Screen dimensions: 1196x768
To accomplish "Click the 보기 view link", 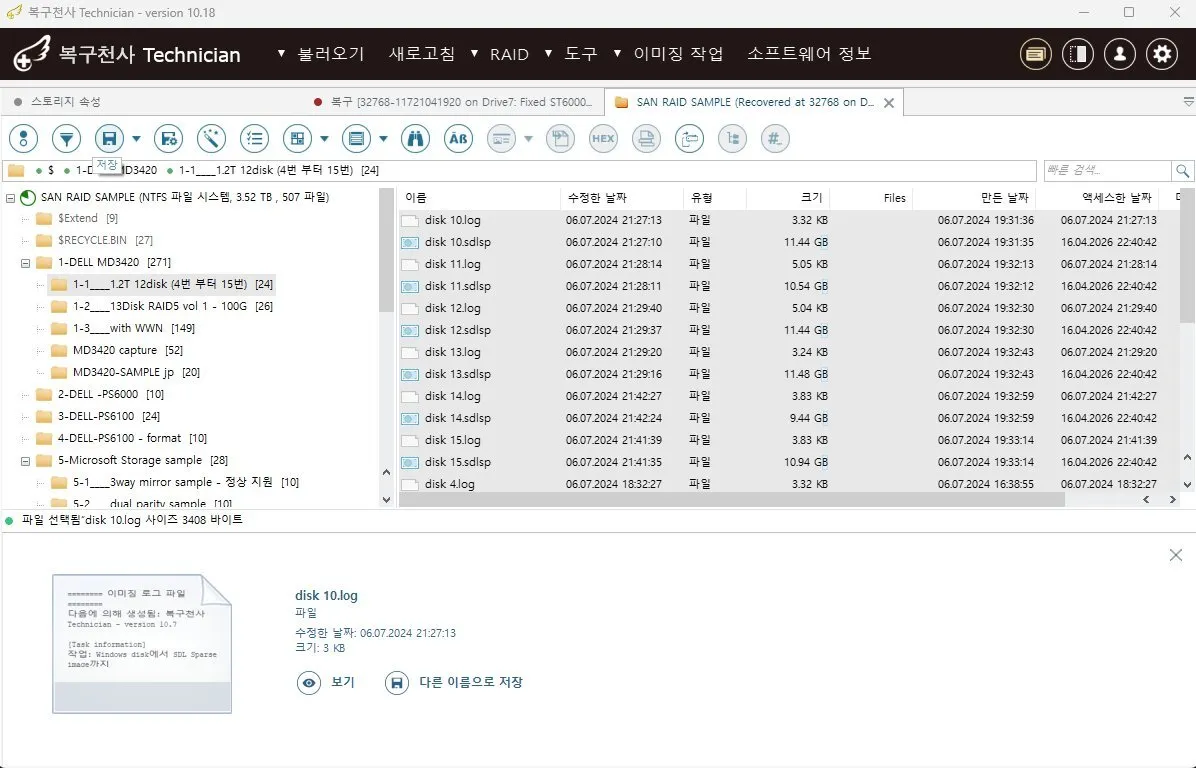I will [x=343, y=682].
